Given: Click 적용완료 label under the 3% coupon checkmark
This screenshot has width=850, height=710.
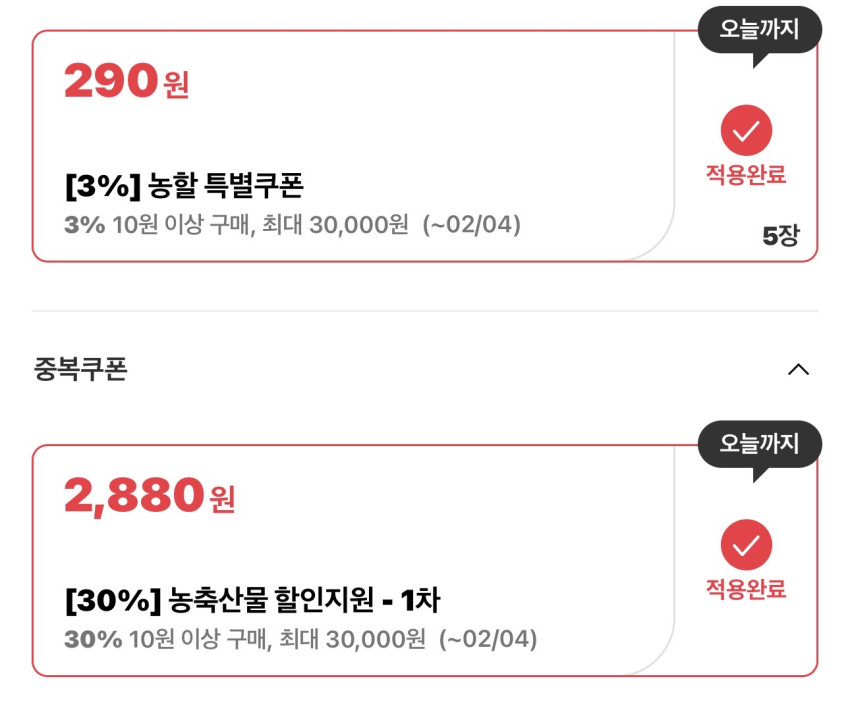Looking at the screenshot, I should (x=746, y=175).
